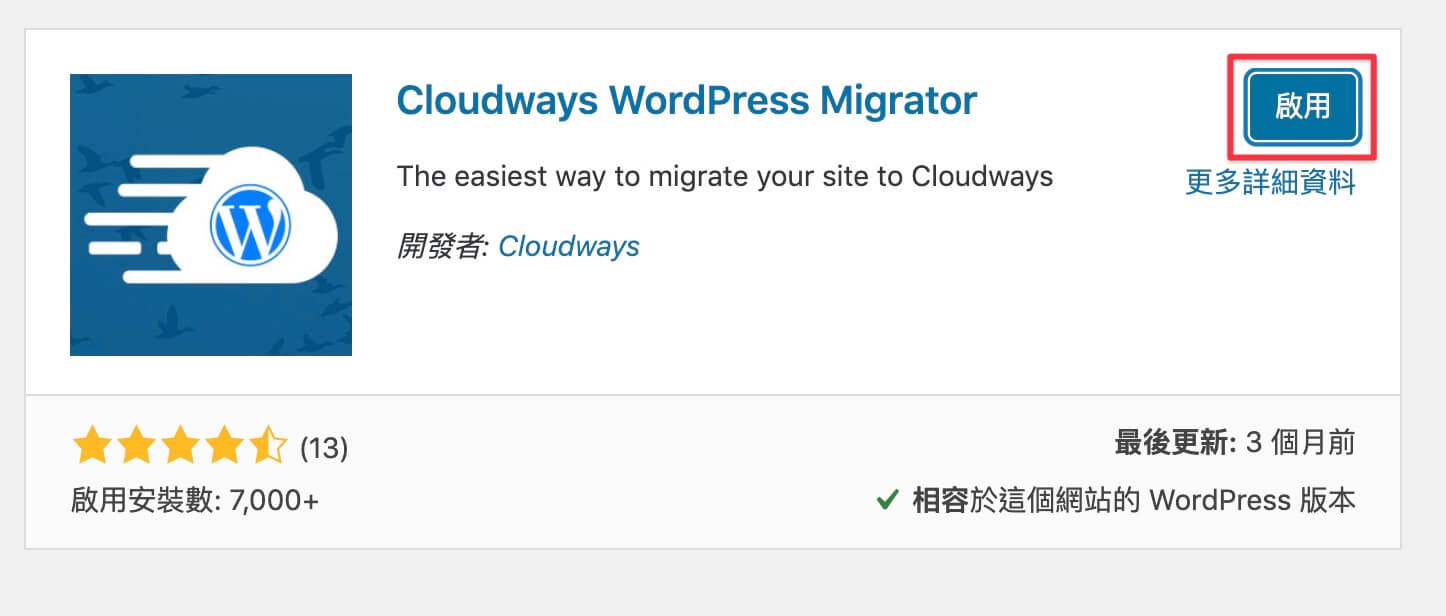
Task: Select the first rating star
Action: click(92, 447)
